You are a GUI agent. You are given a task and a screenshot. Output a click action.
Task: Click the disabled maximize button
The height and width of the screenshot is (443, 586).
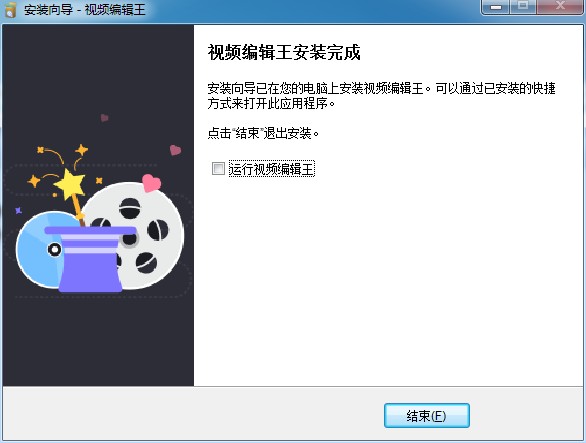coord(523,6)
